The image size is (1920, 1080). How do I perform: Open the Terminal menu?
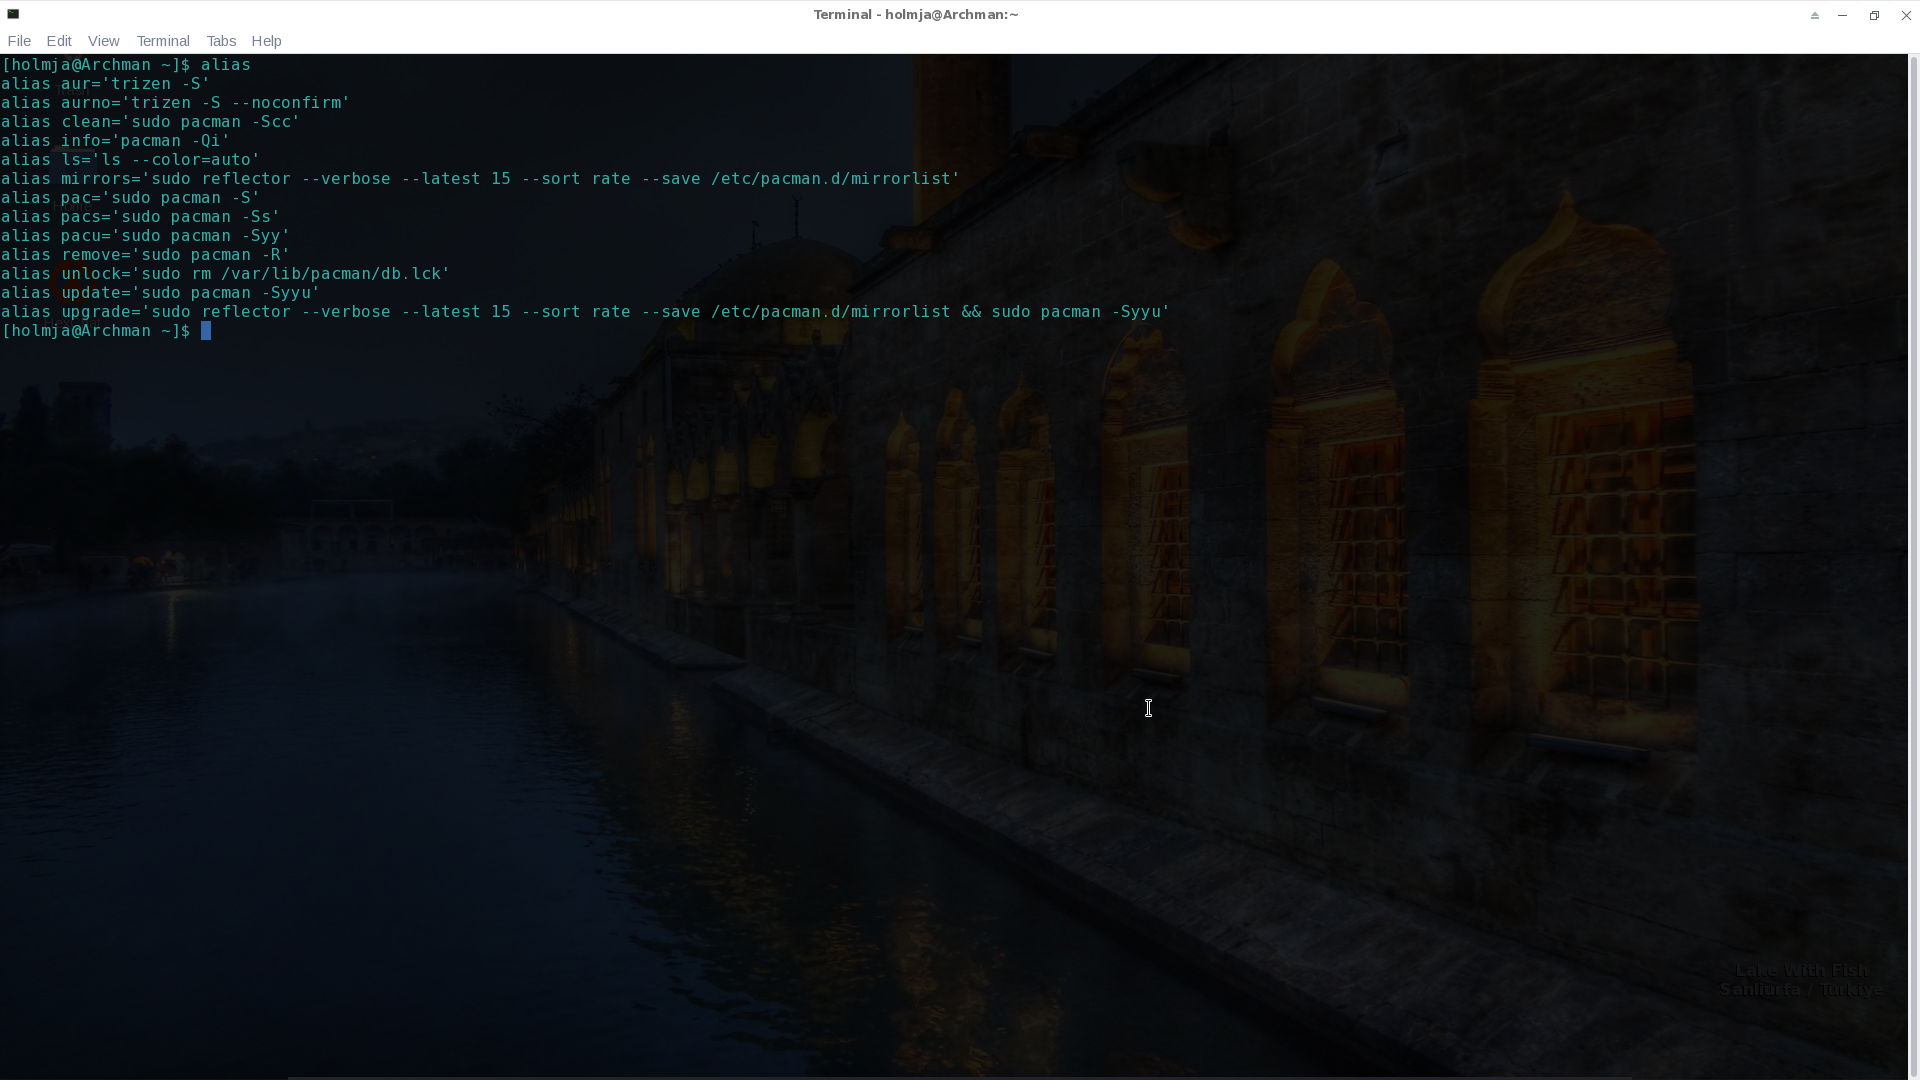163,41
